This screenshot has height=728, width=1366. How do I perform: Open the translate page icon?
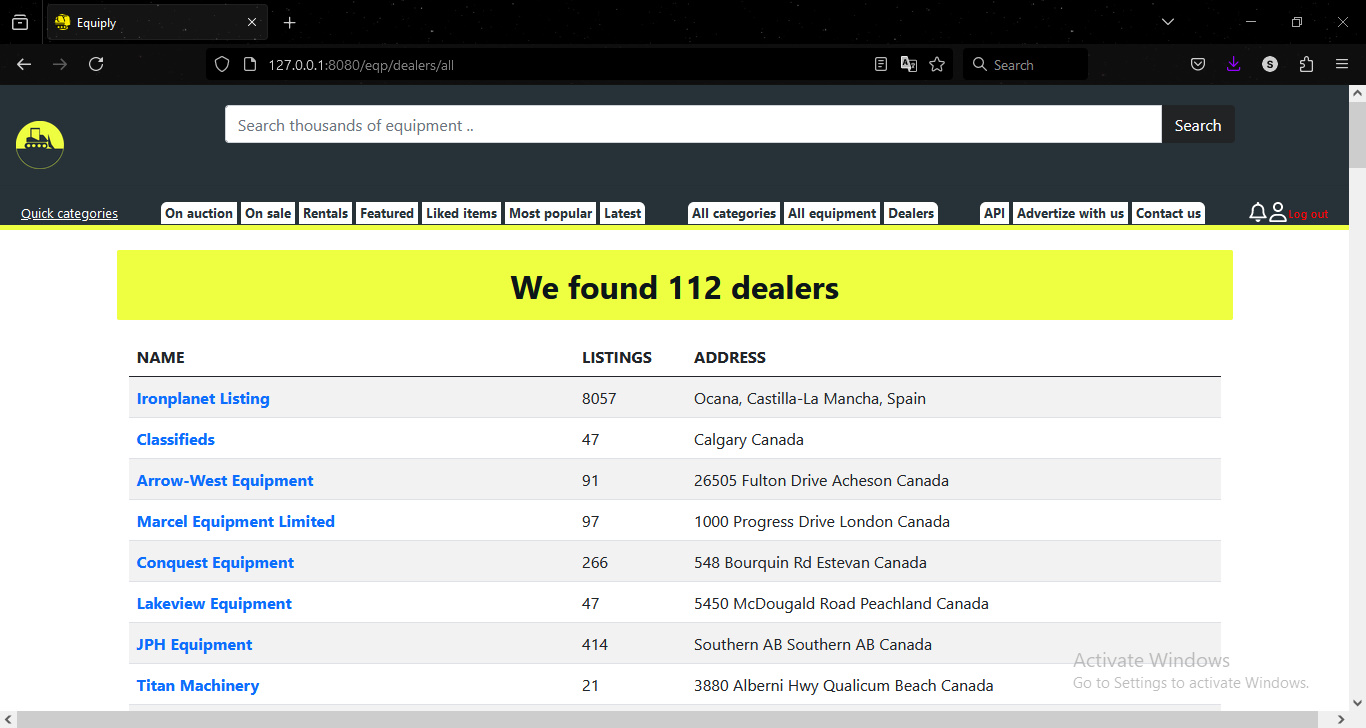tap(908, 64)
